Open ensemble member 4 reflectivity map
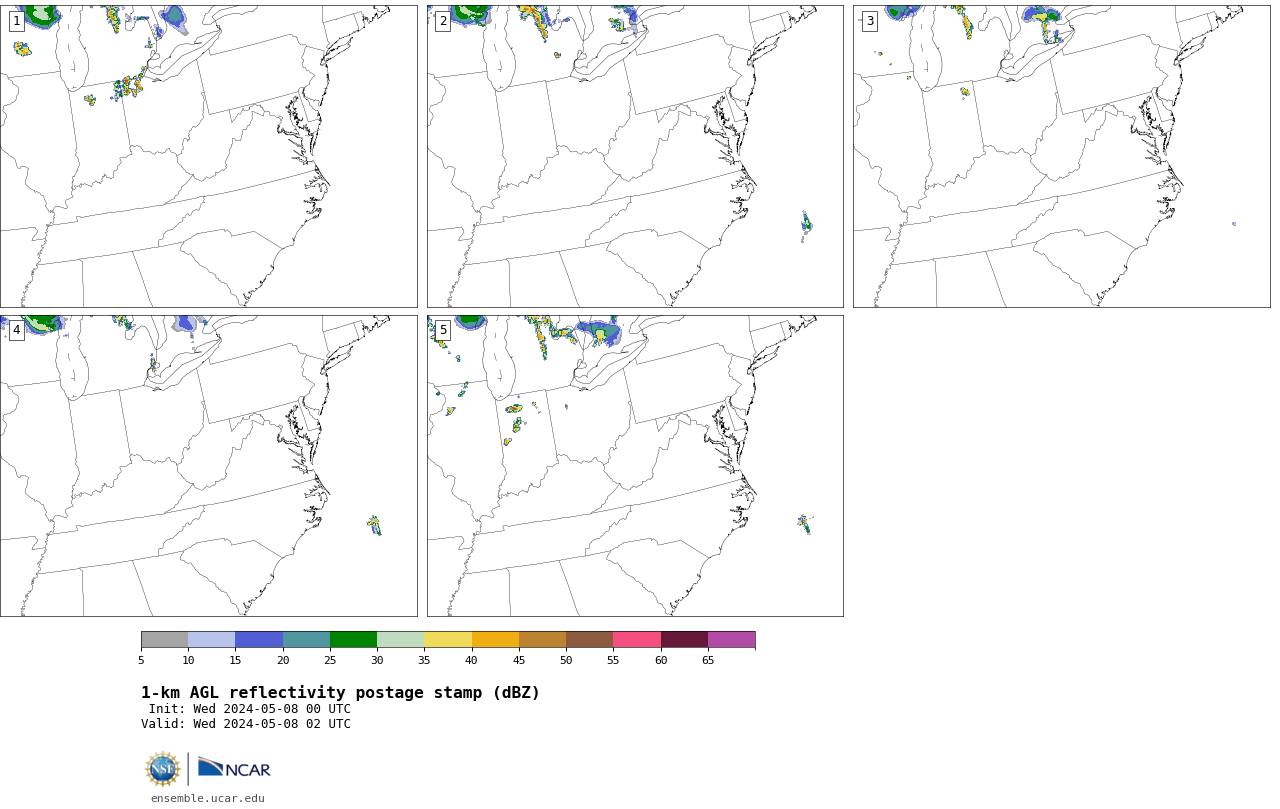Viewport: 1280px width, 809px height. 208,466
